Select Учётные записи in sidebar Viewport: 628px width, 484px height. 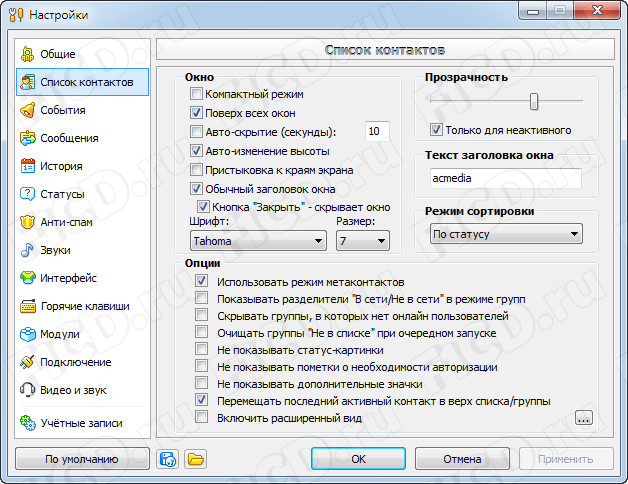(83, 423)
